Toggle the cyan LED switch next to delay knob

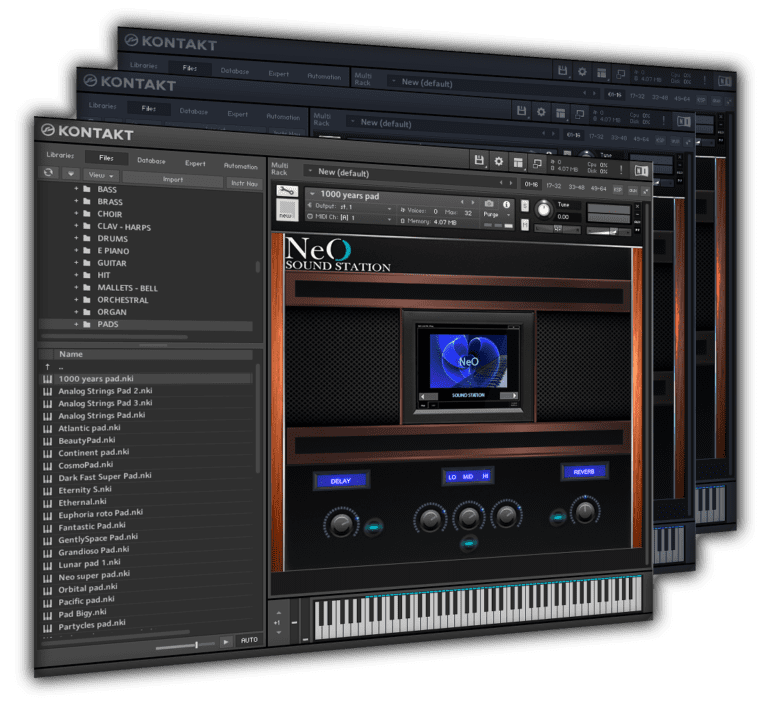(x=374, y=527)
